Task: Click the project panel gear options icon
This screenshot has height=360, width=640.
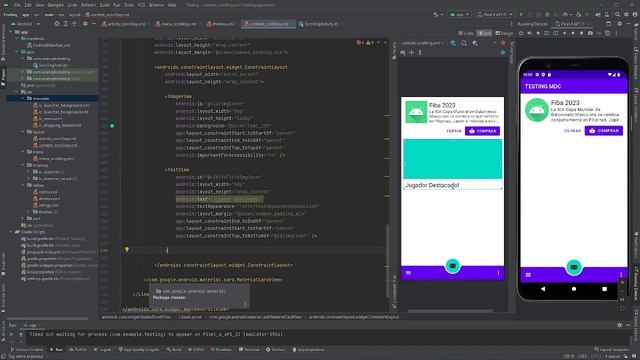Action: pos(85,24)
